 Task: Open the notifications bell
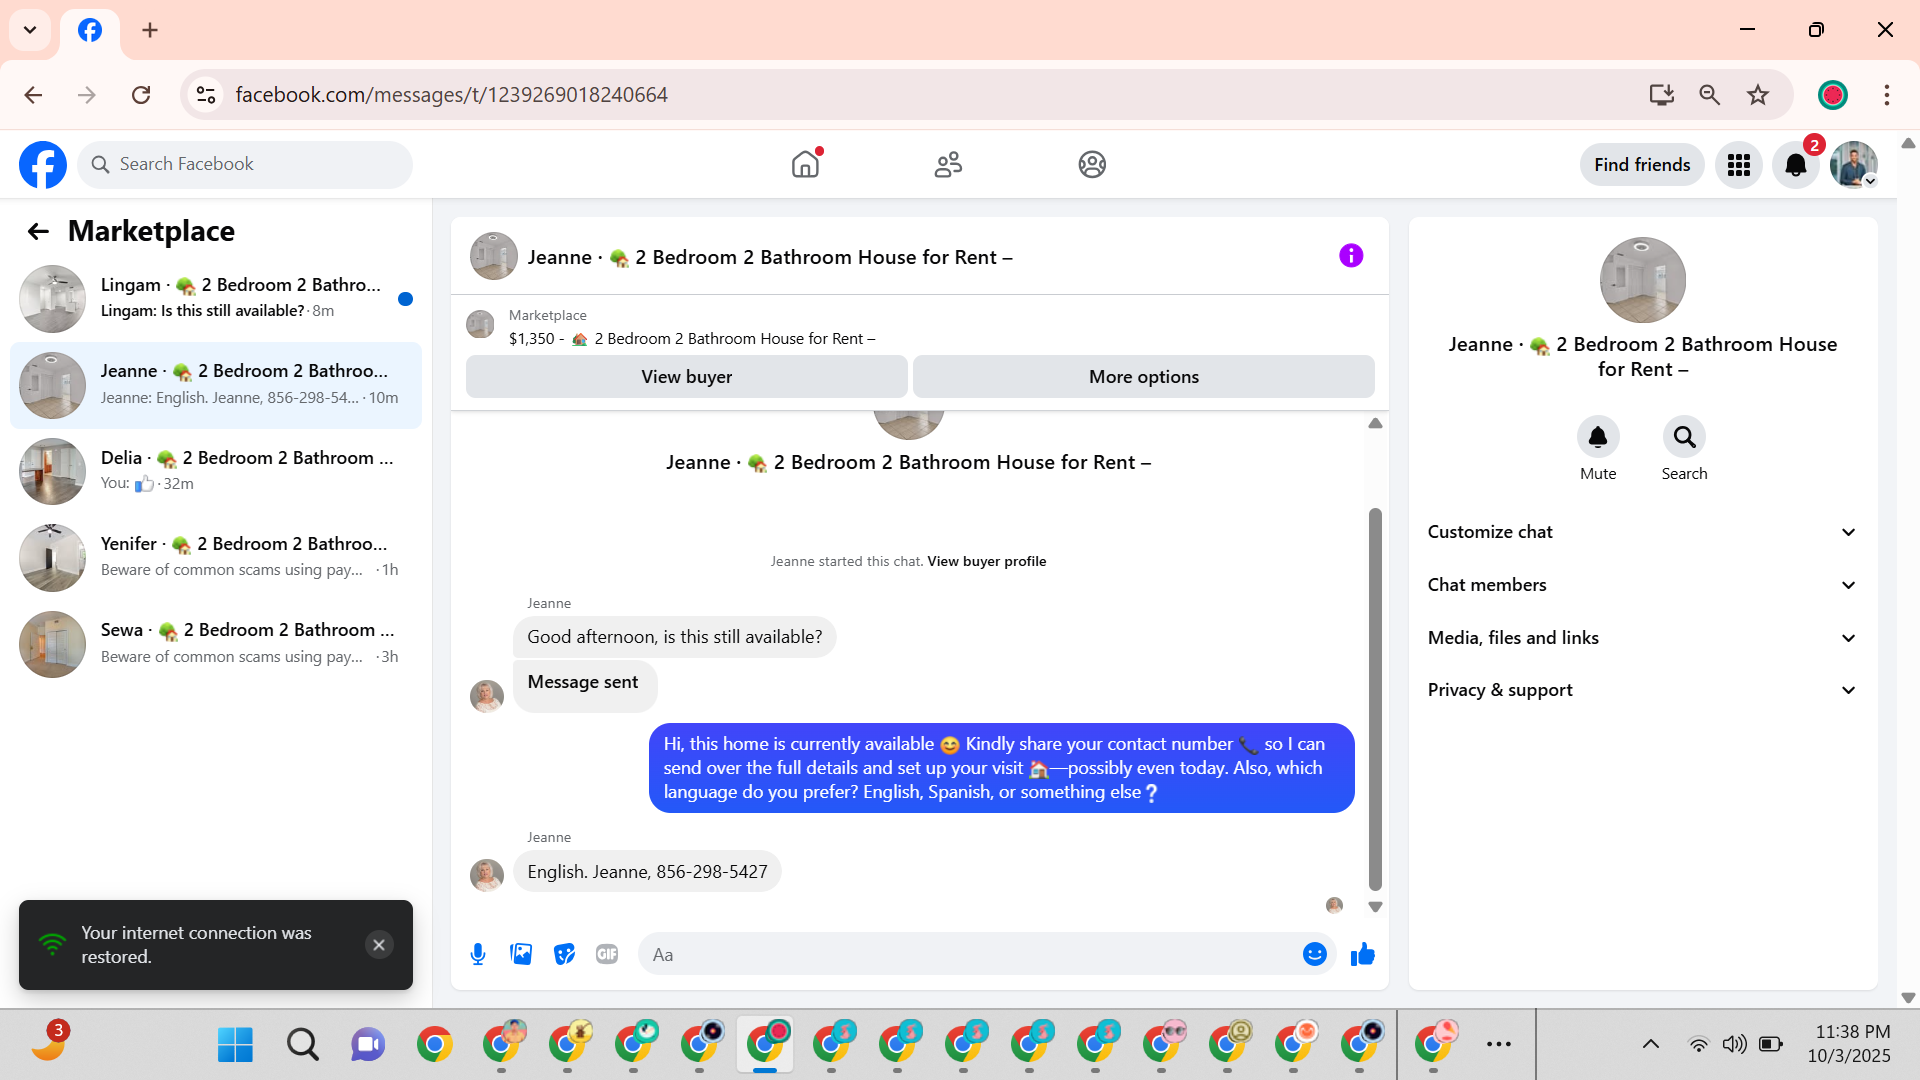click(x=1796, y=164)
